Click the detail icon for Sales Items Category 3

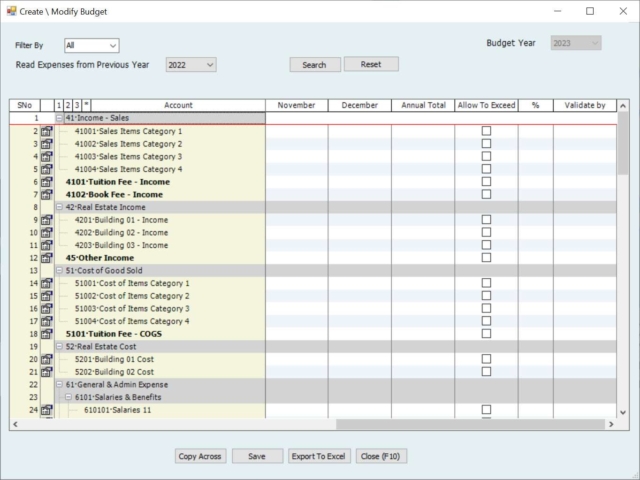pyautogui.click(x=47, y=157)
